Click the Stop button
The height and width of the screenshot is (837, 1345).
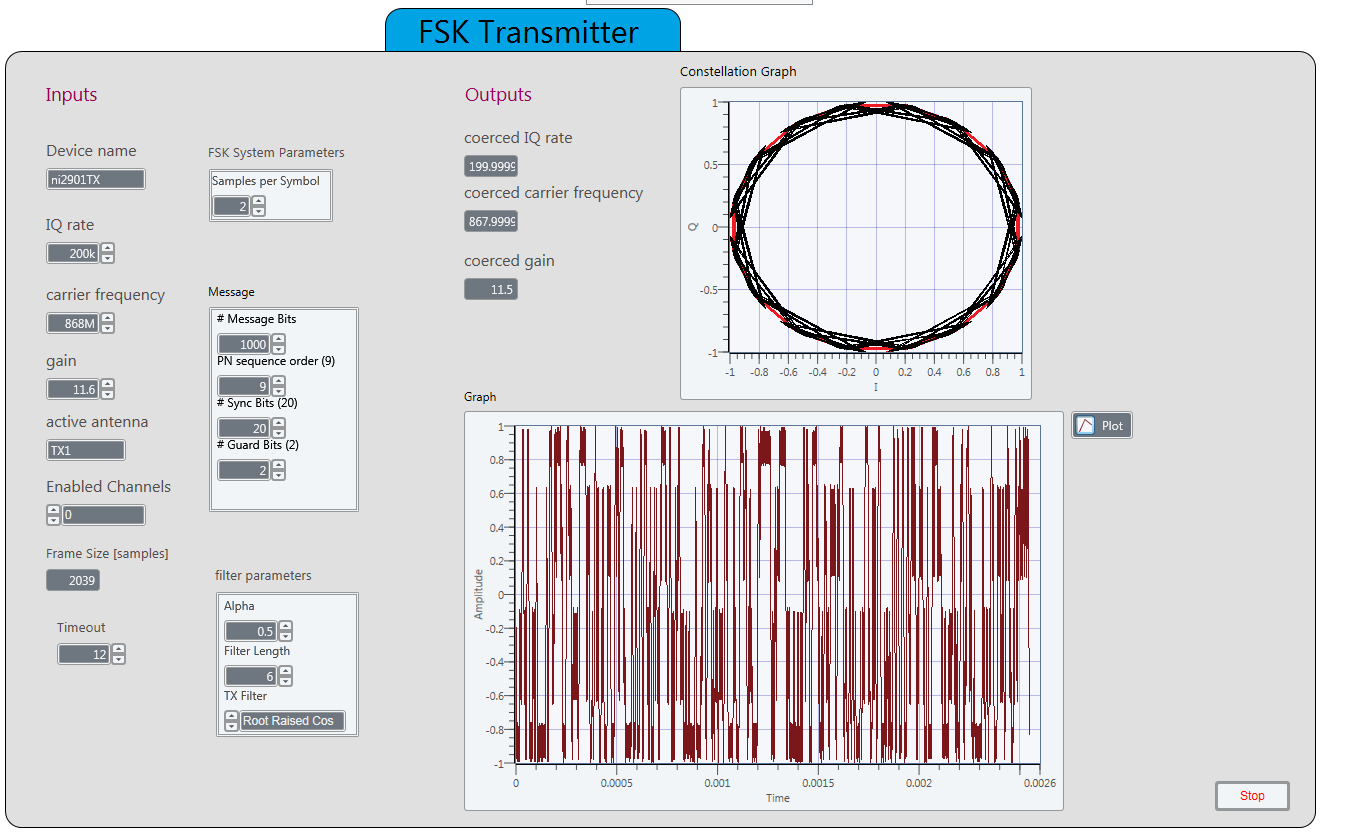pos(1252,796)
